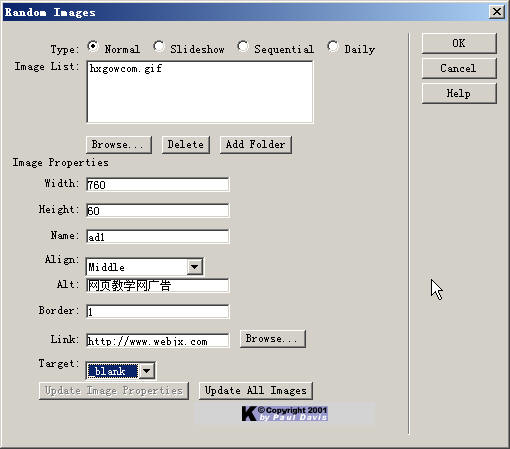Click the Add Folder button

(x=256, y=145)
